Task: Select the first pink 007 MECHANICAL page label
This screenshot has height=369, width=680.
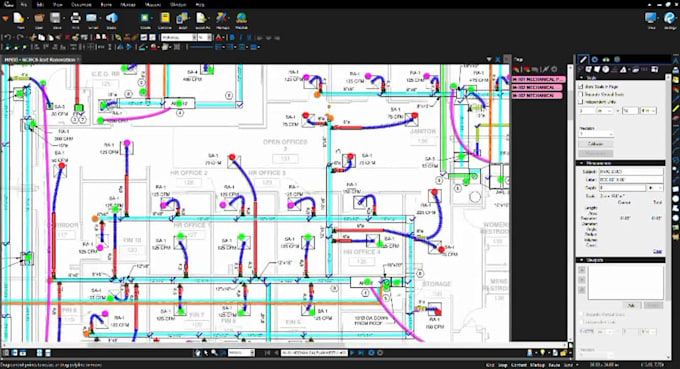Action: click(538, 79)
